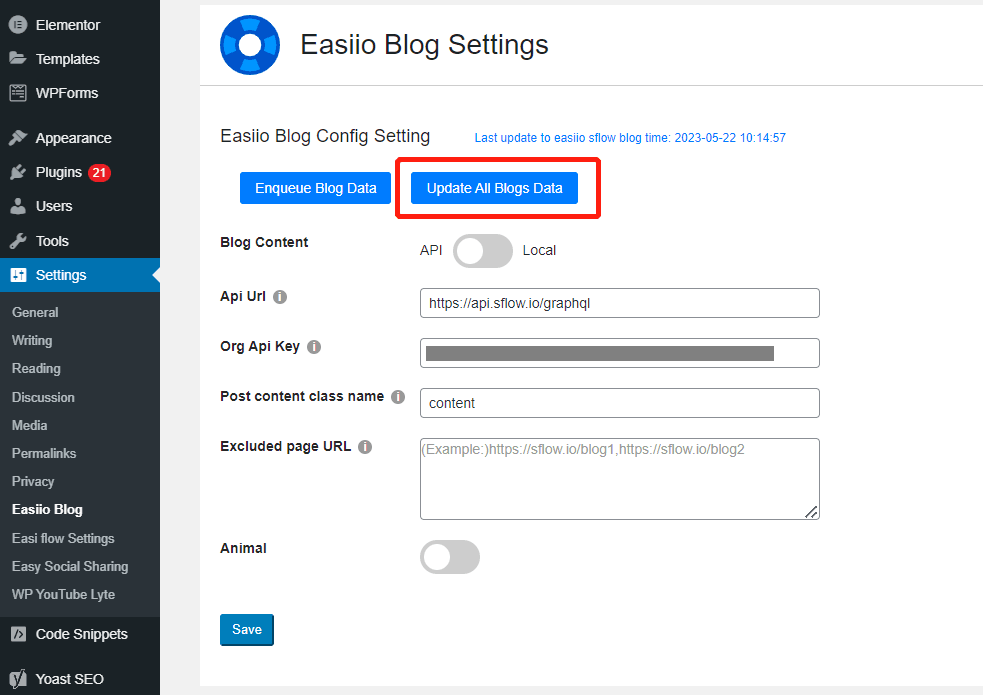
Task: Save the blog settings
Action: 246,630
